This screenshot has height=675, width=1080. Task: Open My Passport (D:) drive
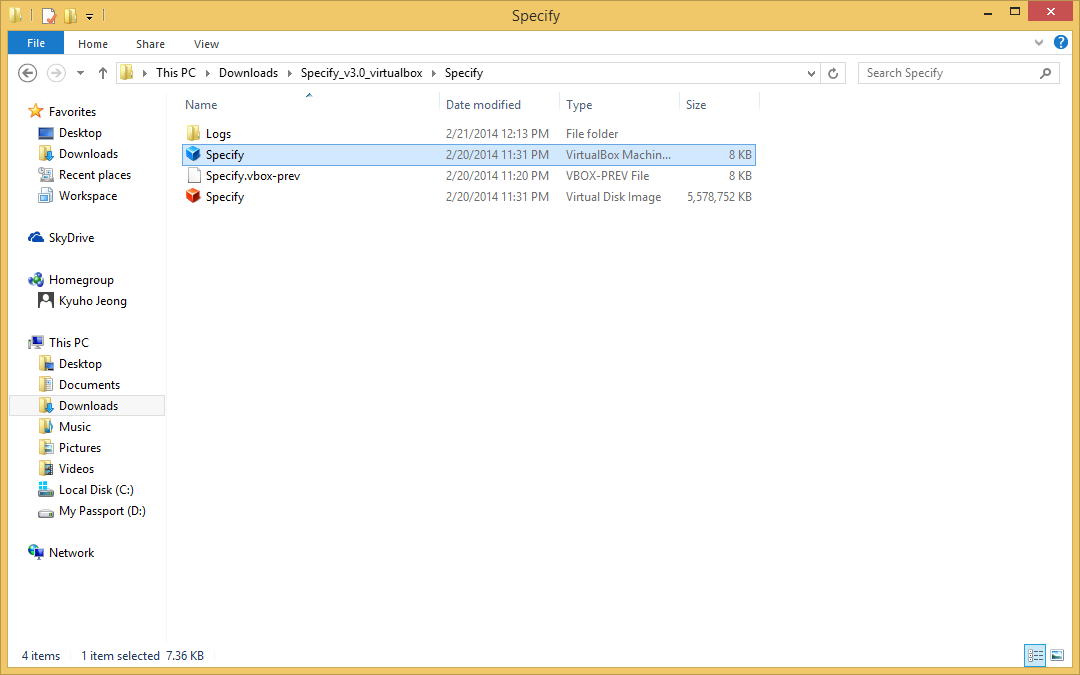coord(102,511)
